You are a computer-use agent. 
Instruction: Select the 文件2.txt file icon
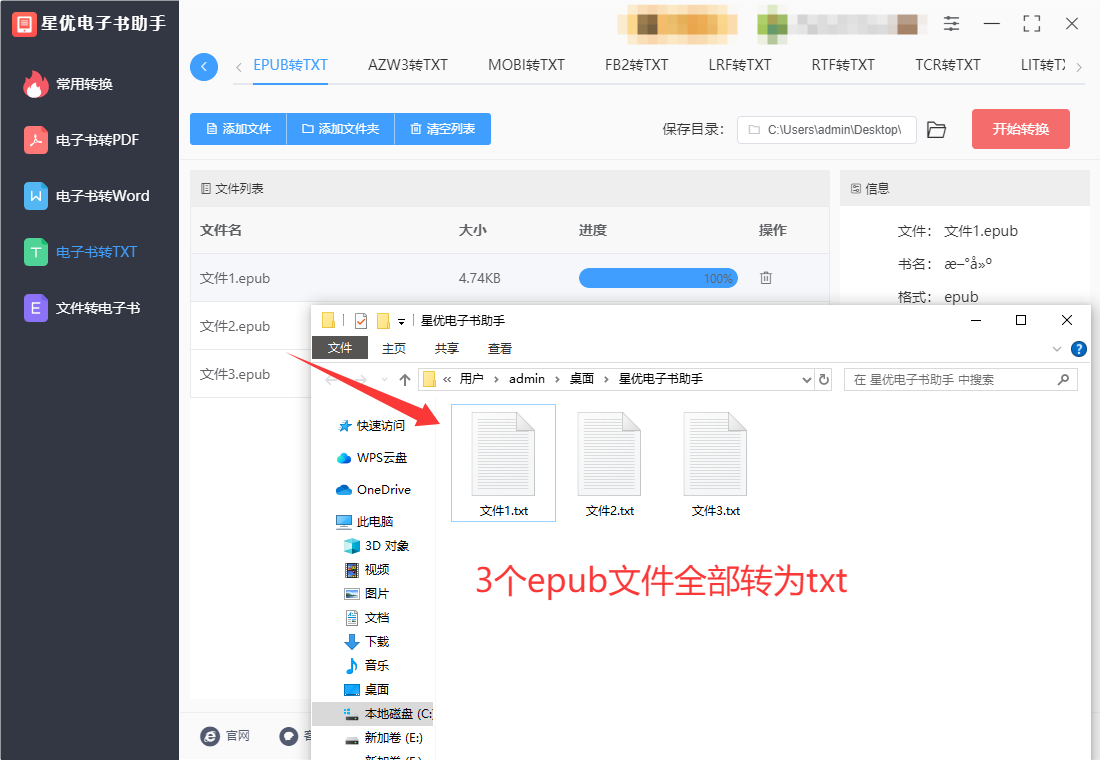[609, 462]
